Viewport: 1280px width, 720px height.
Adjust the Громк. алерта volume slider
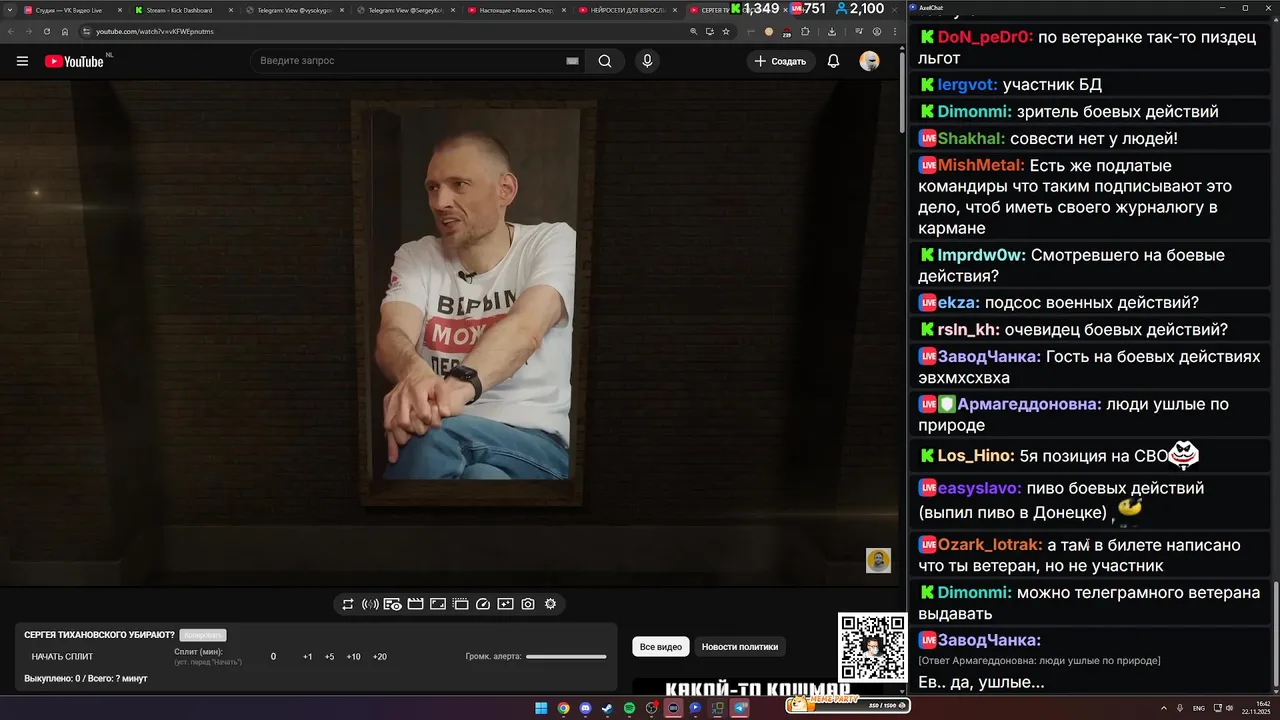[x=566, y=657]
